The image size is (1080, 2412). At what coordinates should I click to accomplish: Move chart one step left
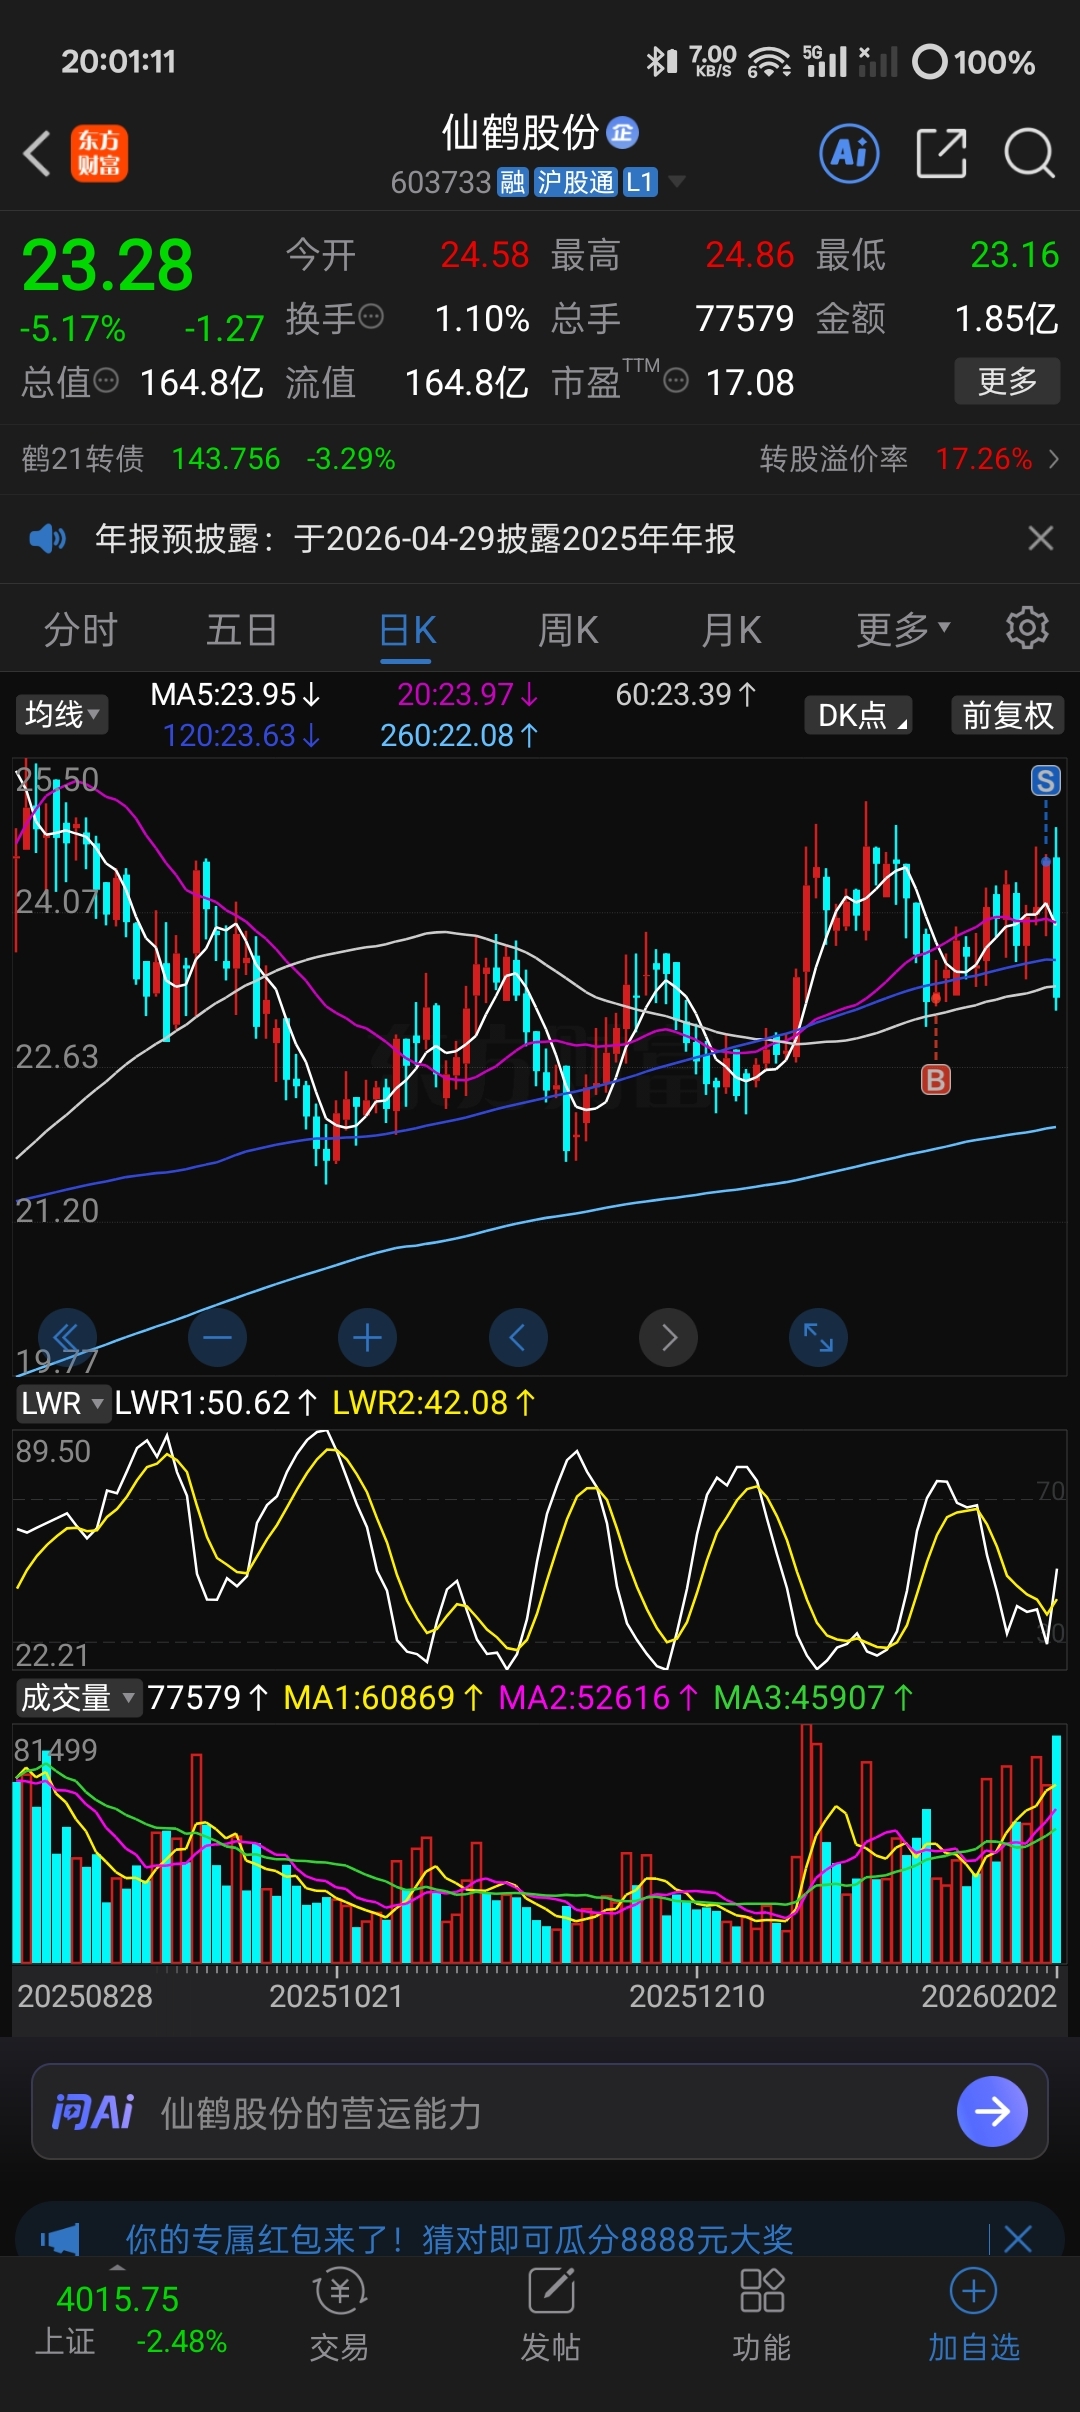pos(518,1337)
